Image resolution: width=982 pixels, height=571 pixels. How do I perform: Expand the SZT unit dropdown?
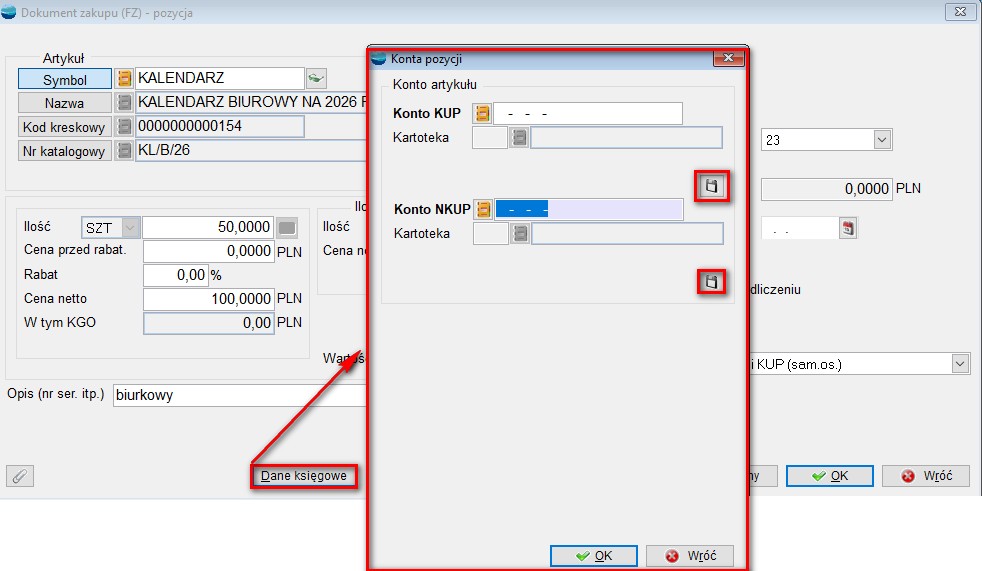tap(131, 228)
